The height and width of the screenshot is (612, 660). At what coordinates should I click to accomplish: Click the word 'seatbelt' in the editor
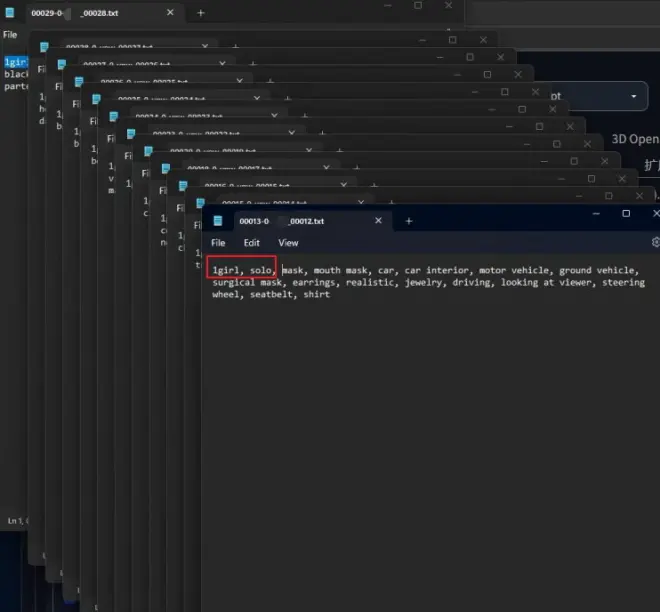pyautogui.click(x=271, y=294)
